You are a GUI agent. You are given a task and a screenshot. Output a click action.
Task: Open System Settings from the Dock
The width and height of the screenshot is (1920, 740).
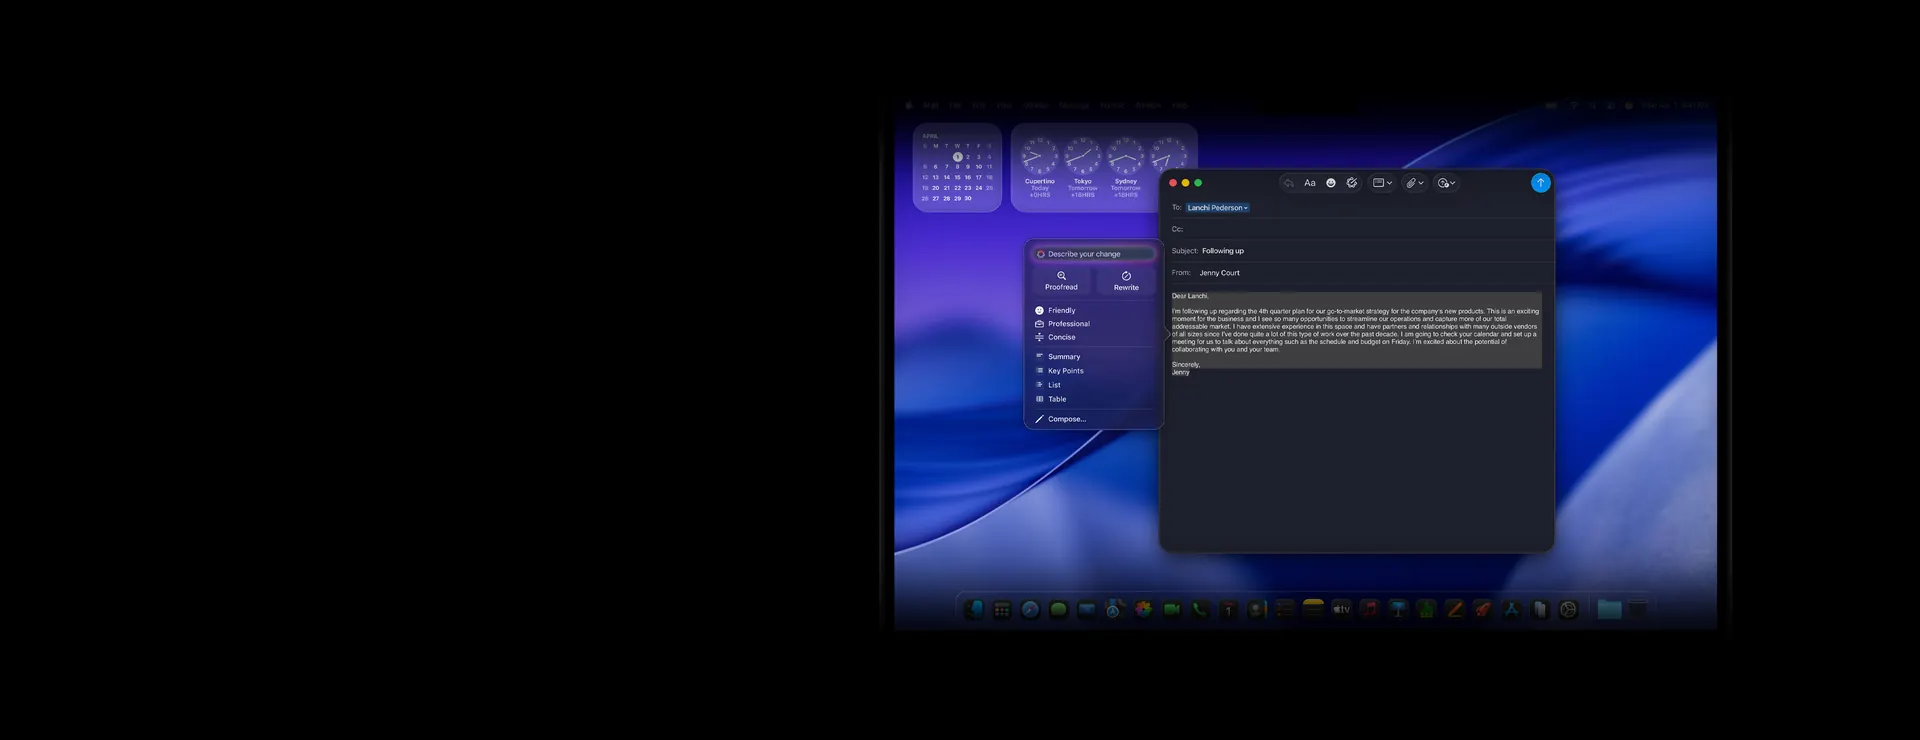tap(1568, 609)
